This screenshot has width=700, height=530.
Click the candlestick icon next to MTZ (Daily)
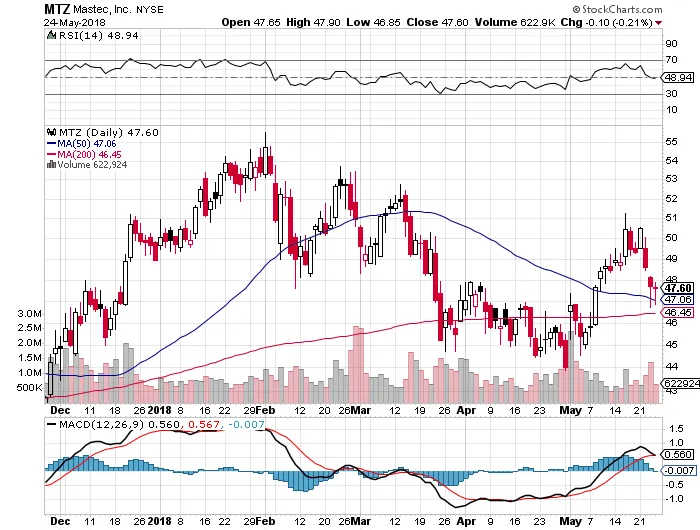[x=51, y=132]
